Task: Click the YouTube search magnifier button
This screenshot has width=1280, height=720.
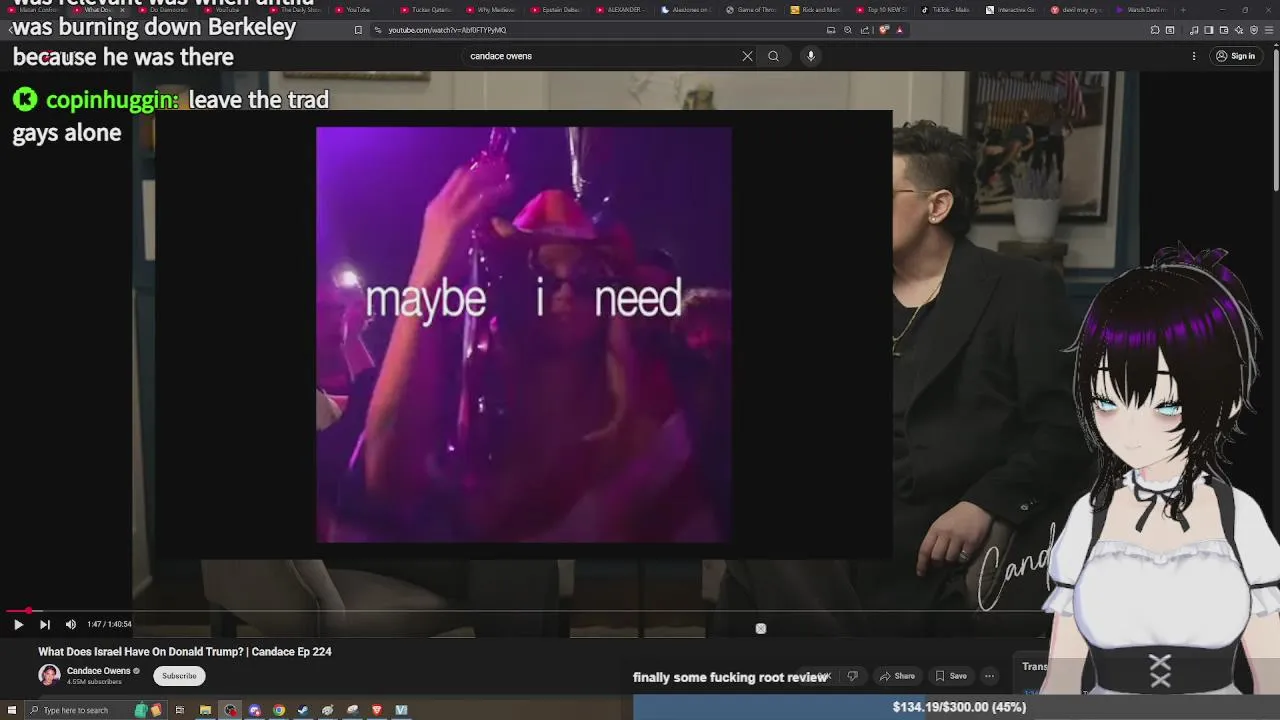Action: pos(773,56)
